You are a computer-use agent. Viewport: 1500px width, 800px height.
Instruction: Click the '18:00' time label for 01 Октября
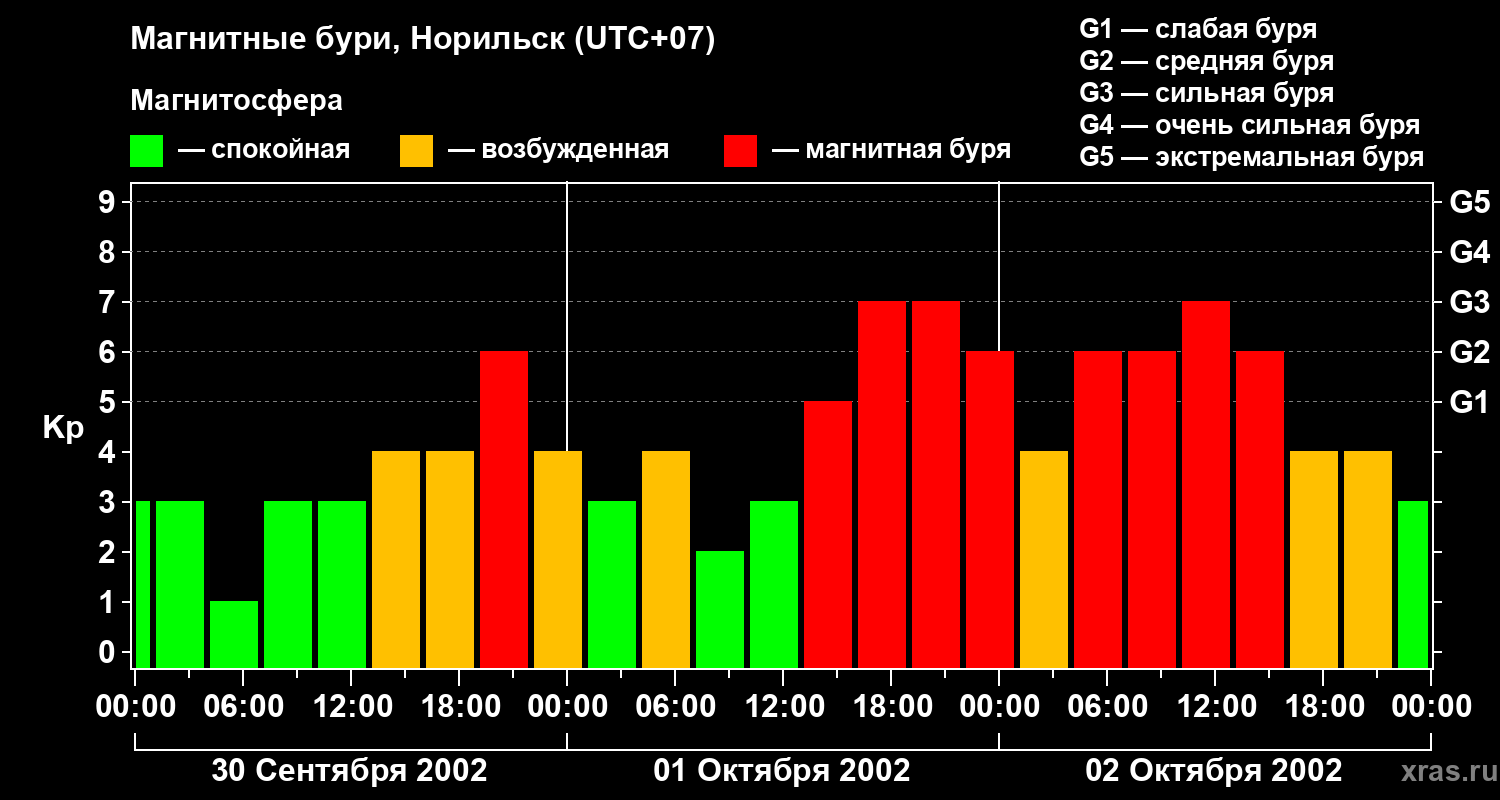click(x=891, y=707)
